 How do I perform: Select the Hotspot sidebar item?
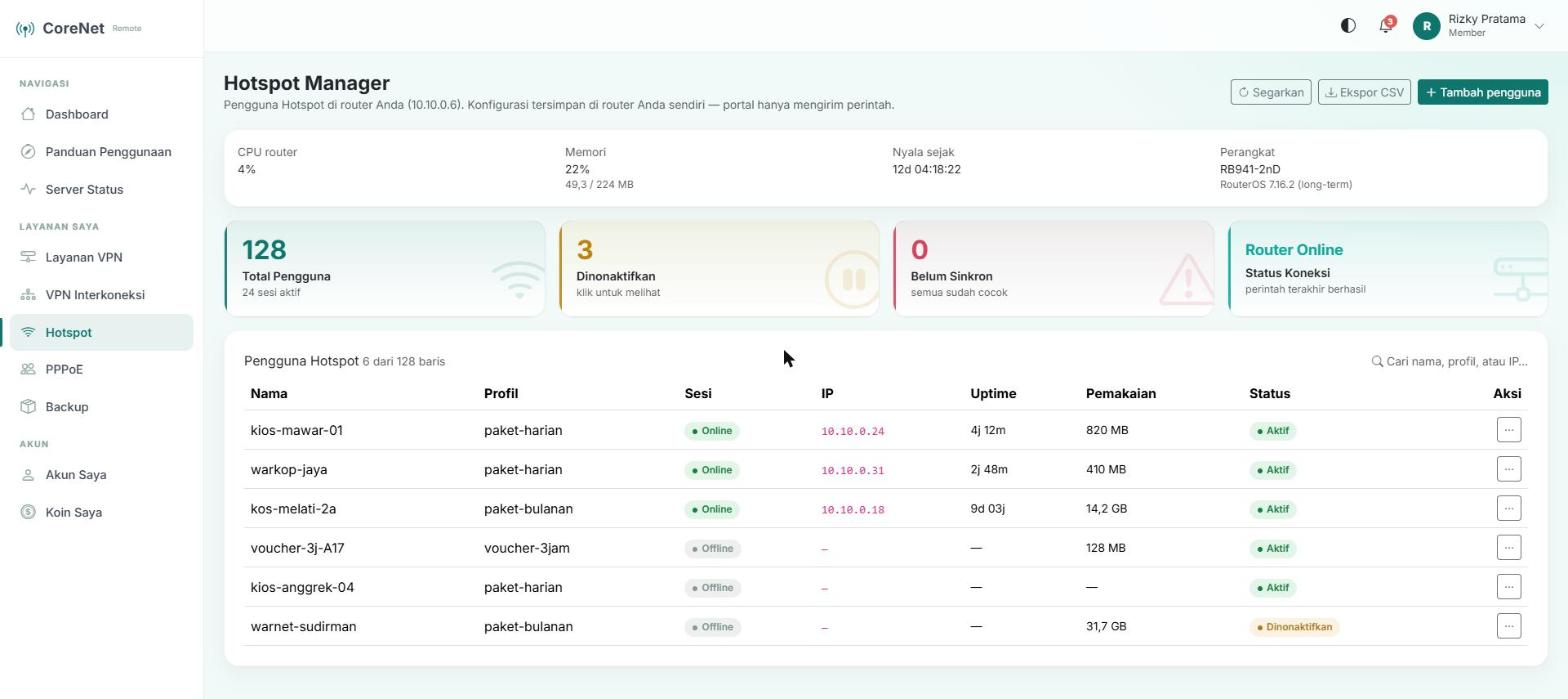point(101,332)
